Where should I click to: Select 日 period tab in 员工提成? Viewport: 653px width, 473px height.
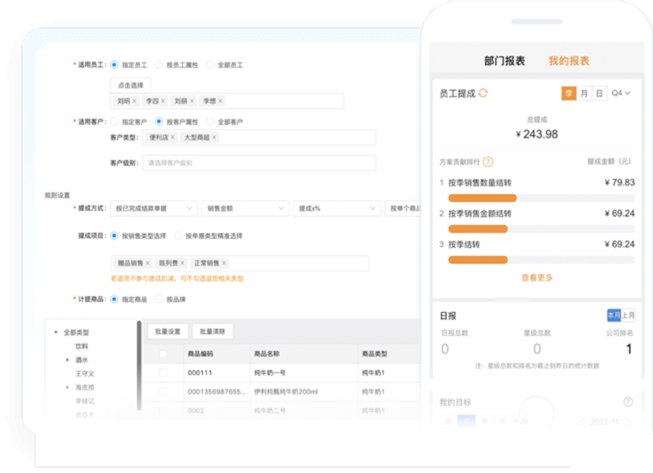599,93
